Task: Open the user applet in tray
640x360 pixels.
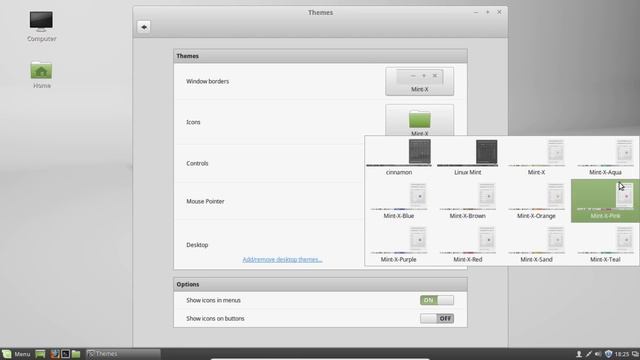Action: (579, 354)
